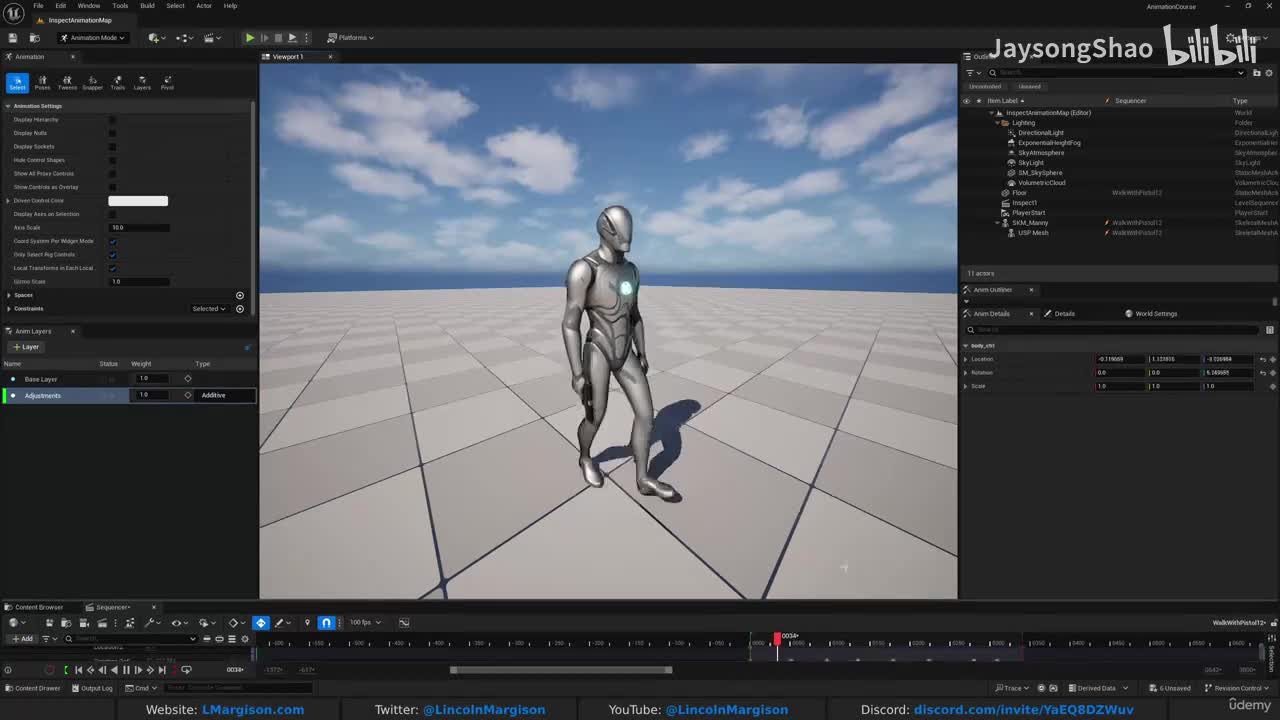Click the Sequencer horizontal scrollbar
The image size is (1280, 720).
click(560, 670)
